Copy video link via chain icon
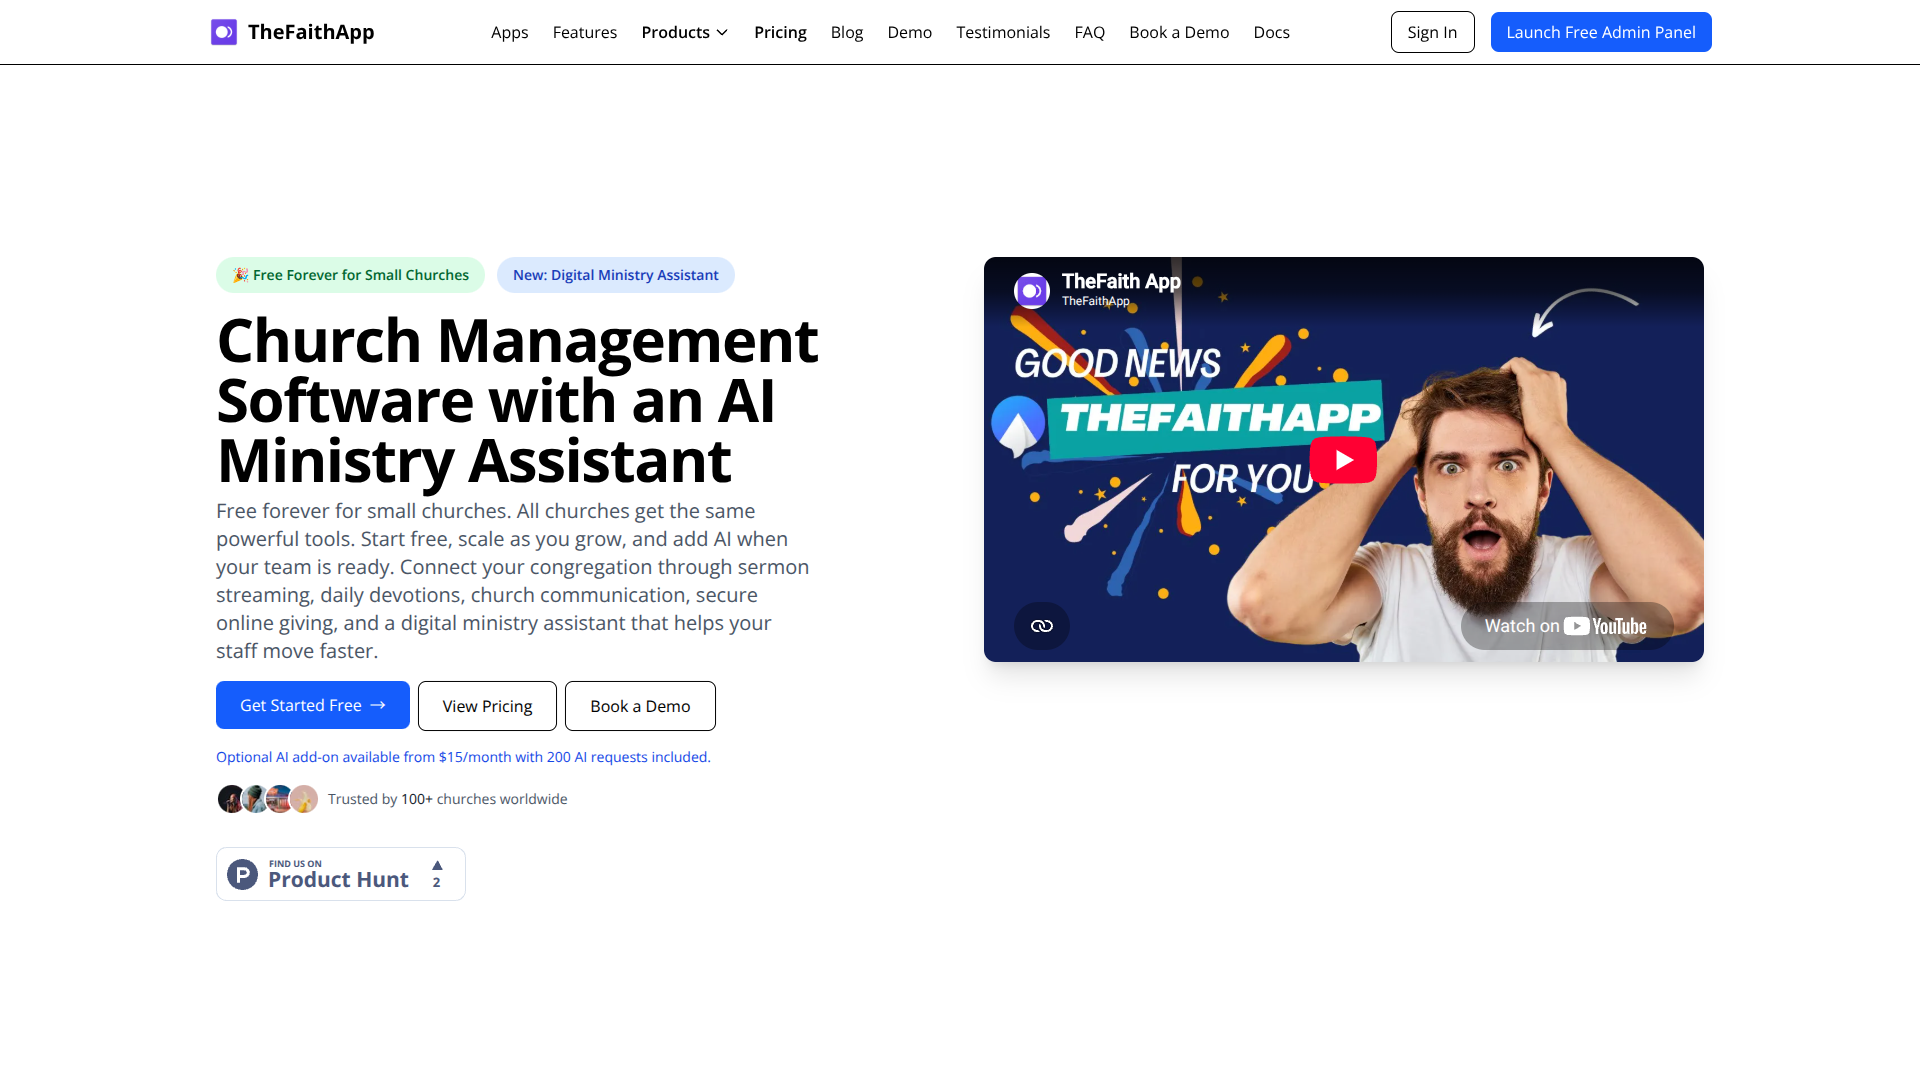The width and height of the screenshot is (1920, 1080). [x=1042, y=626]
